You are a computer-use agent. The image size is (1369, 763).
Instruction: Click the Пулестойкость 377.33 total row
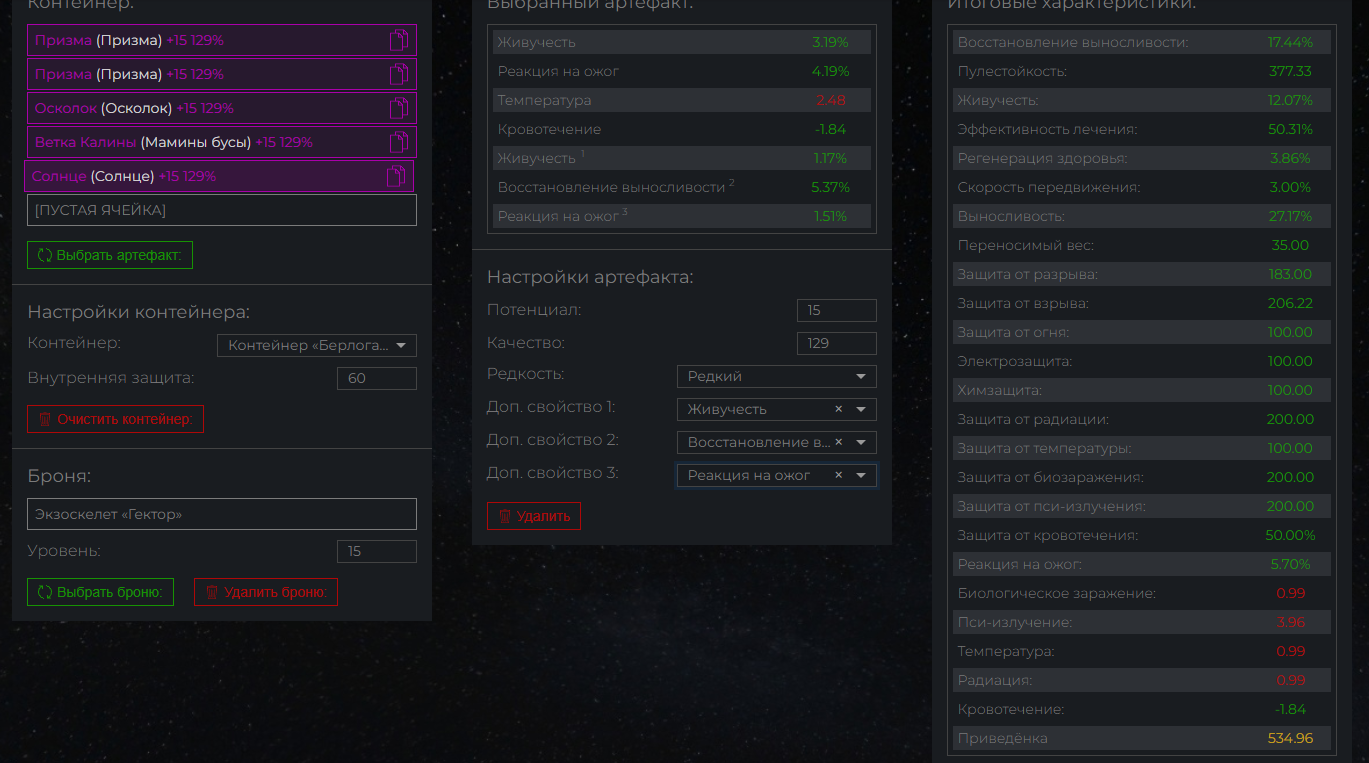coord(1142,71)
